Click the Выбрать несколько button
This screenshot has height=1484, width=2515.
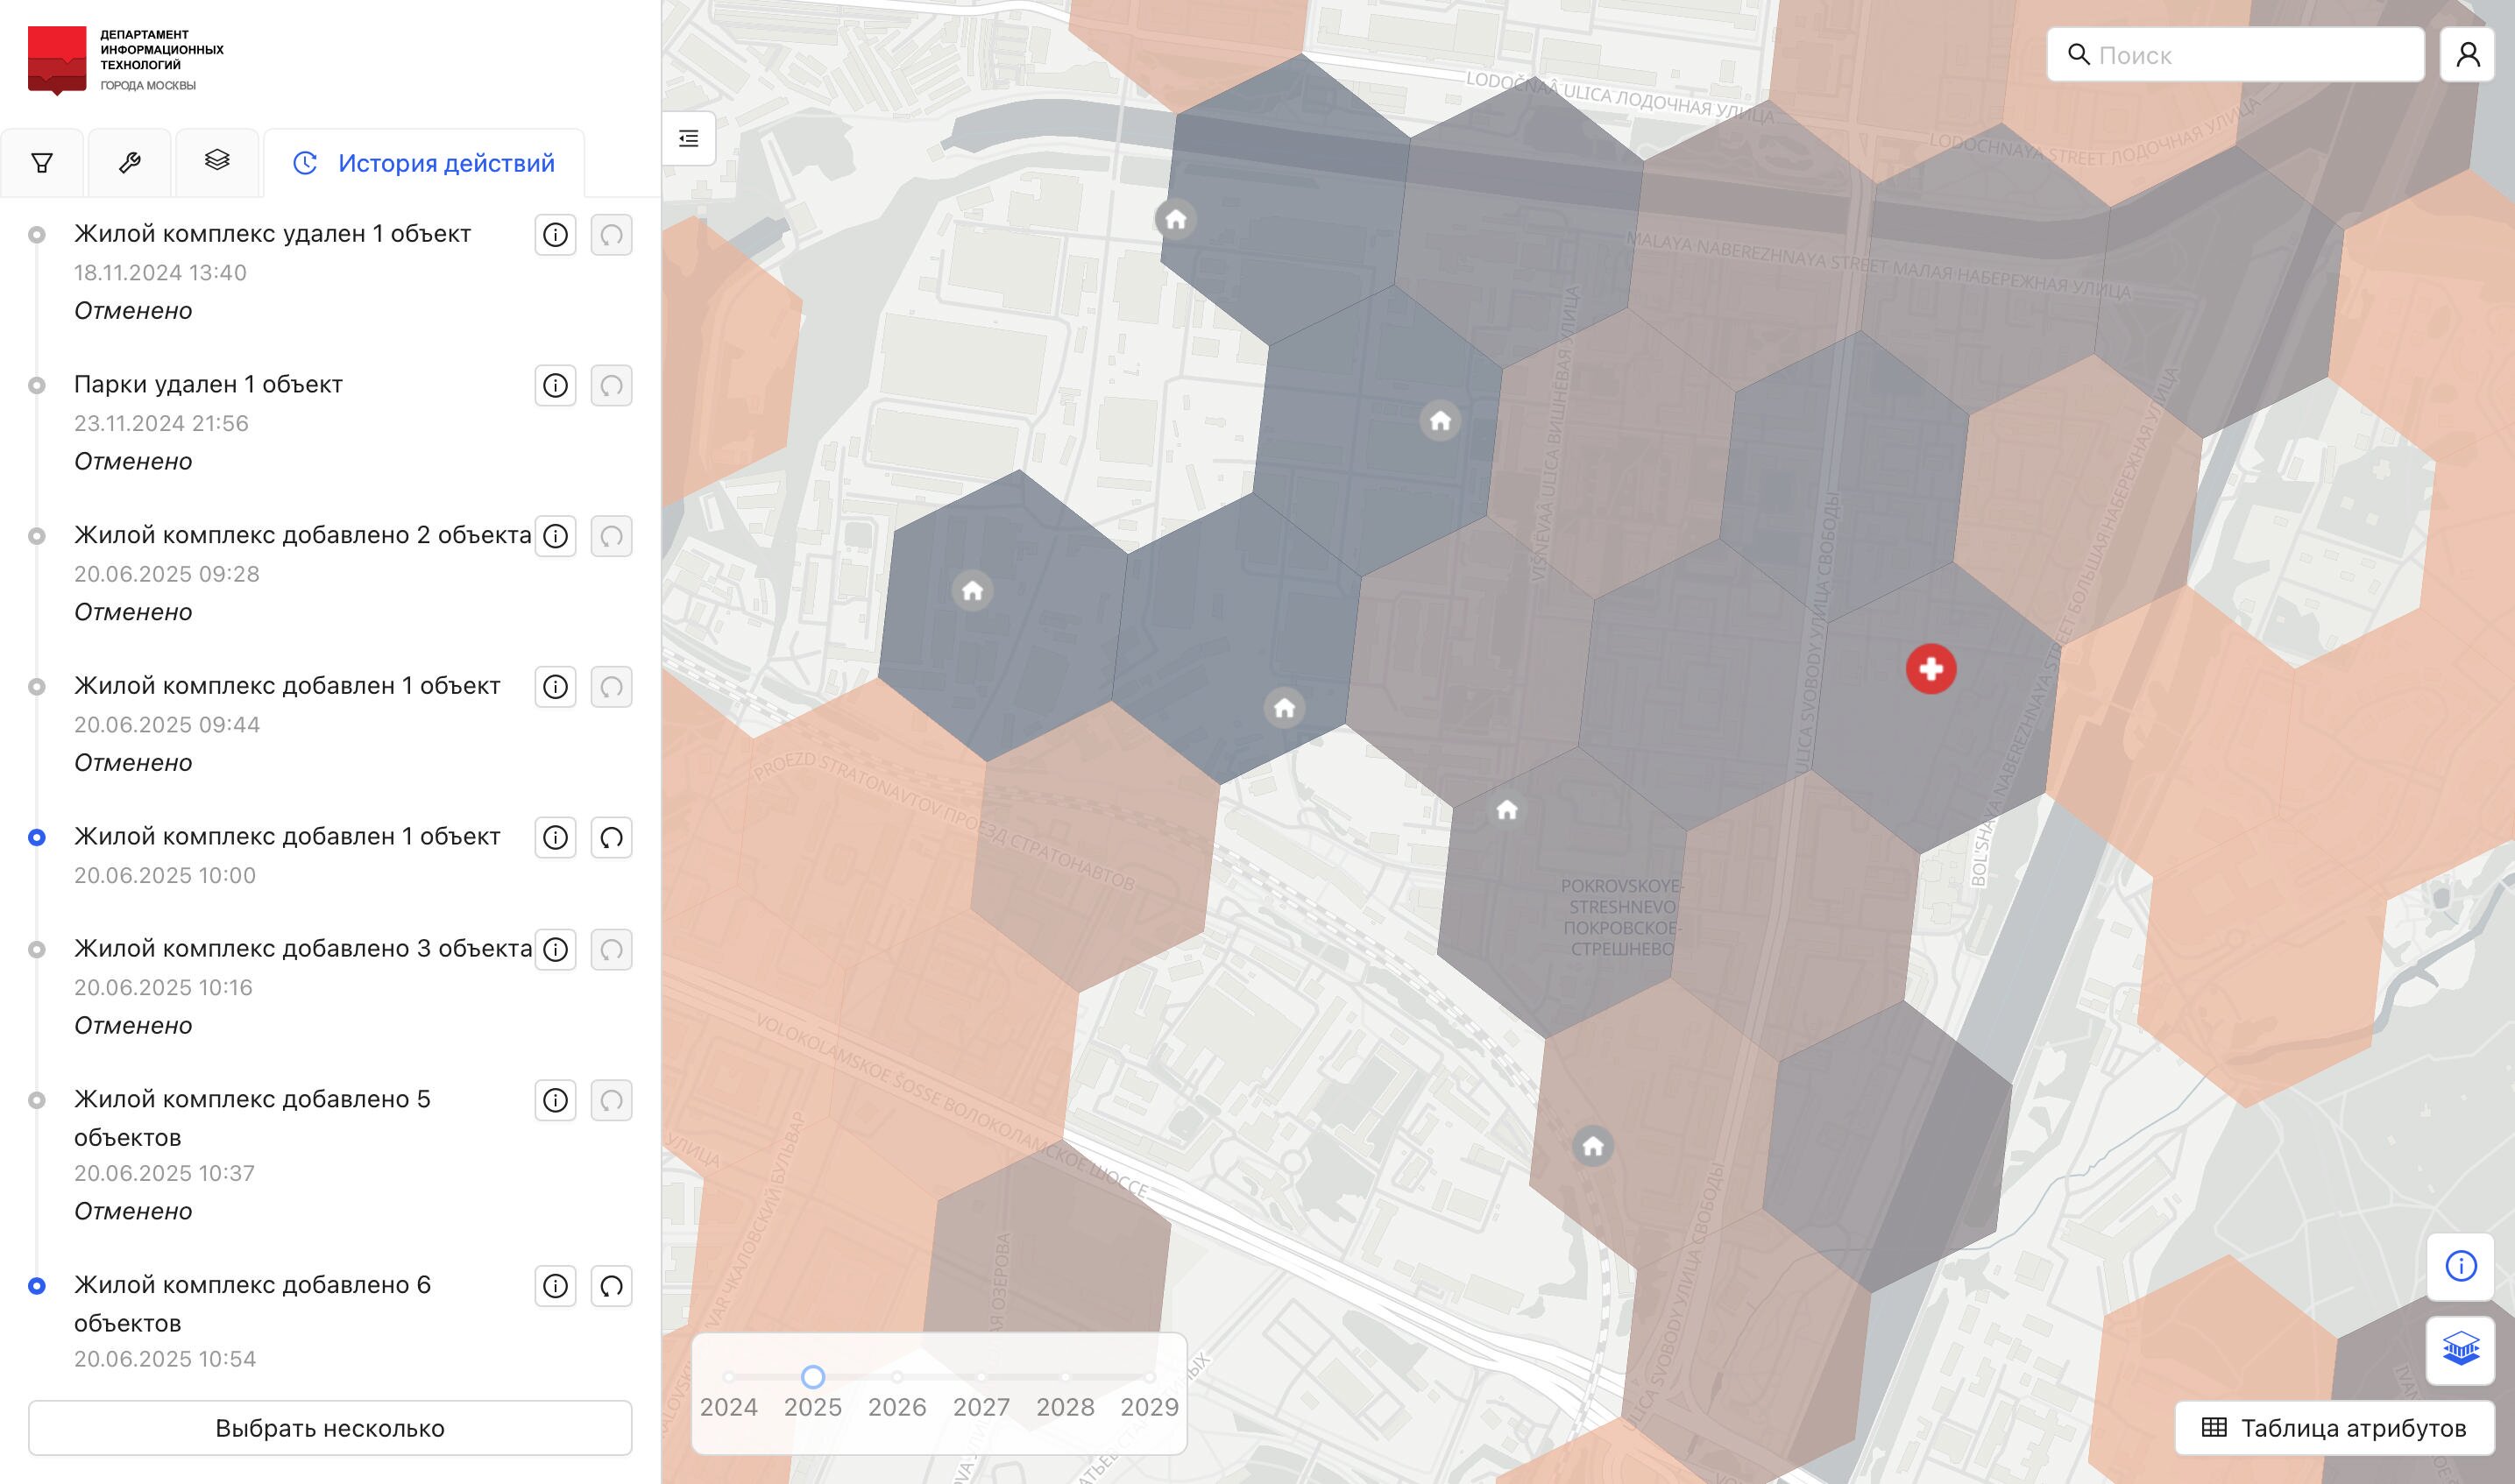(x=330, y=1428)
